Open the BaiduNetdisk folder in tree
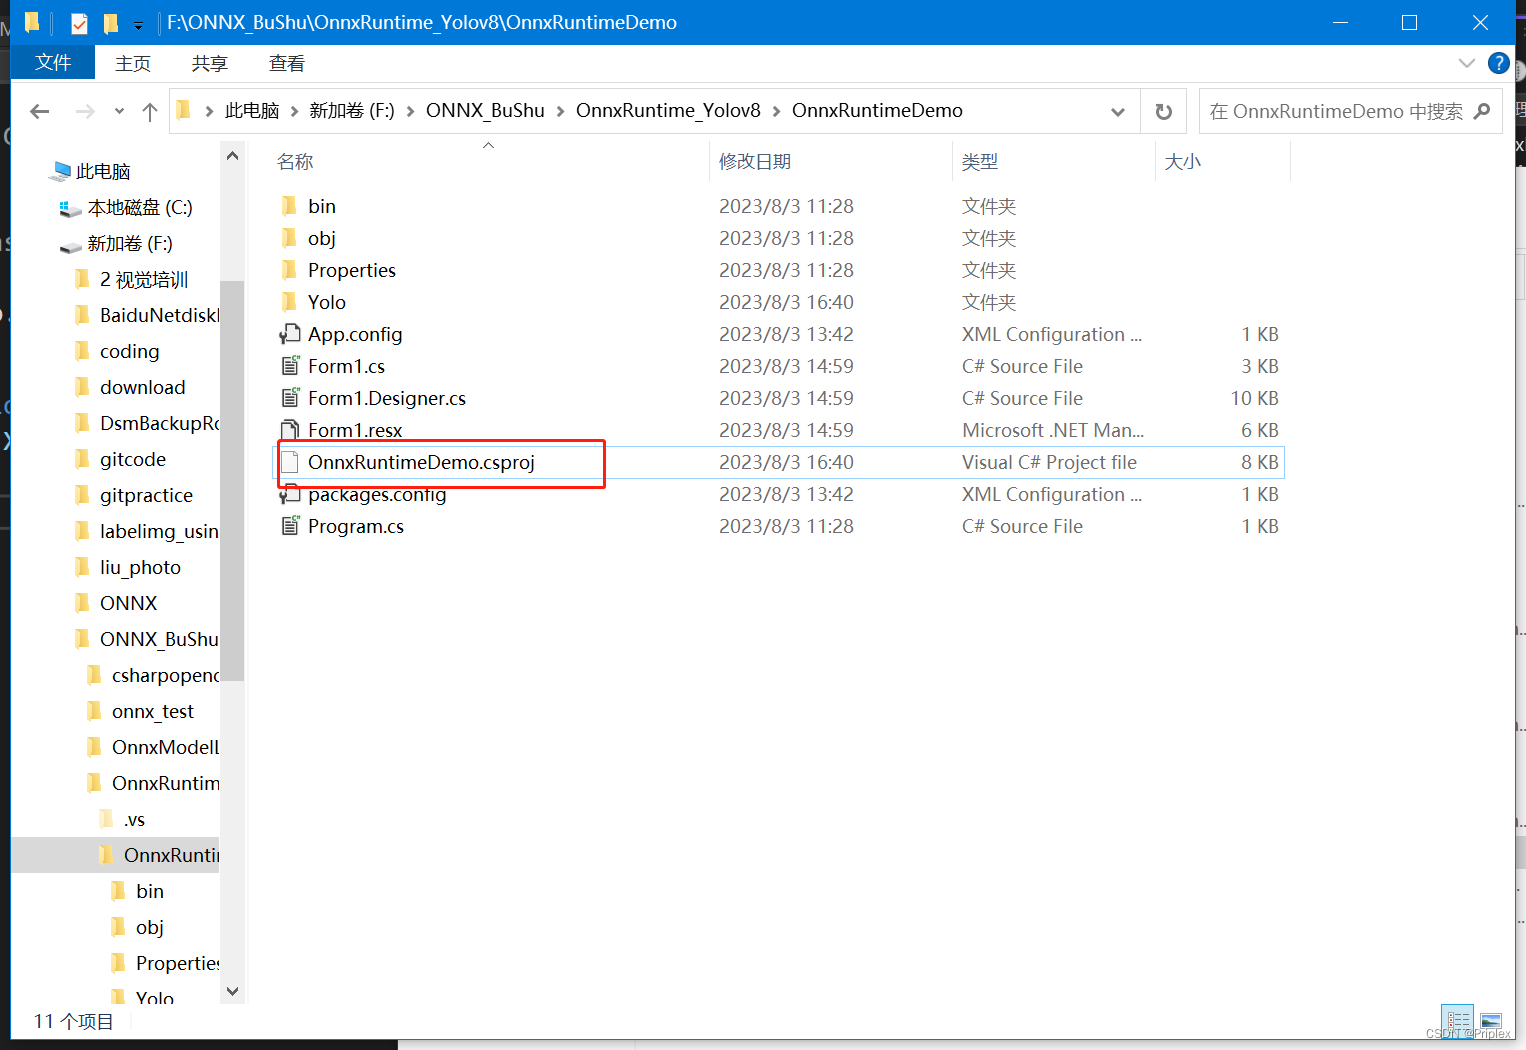This screenshot has width=1526, height=1050. 159,316
